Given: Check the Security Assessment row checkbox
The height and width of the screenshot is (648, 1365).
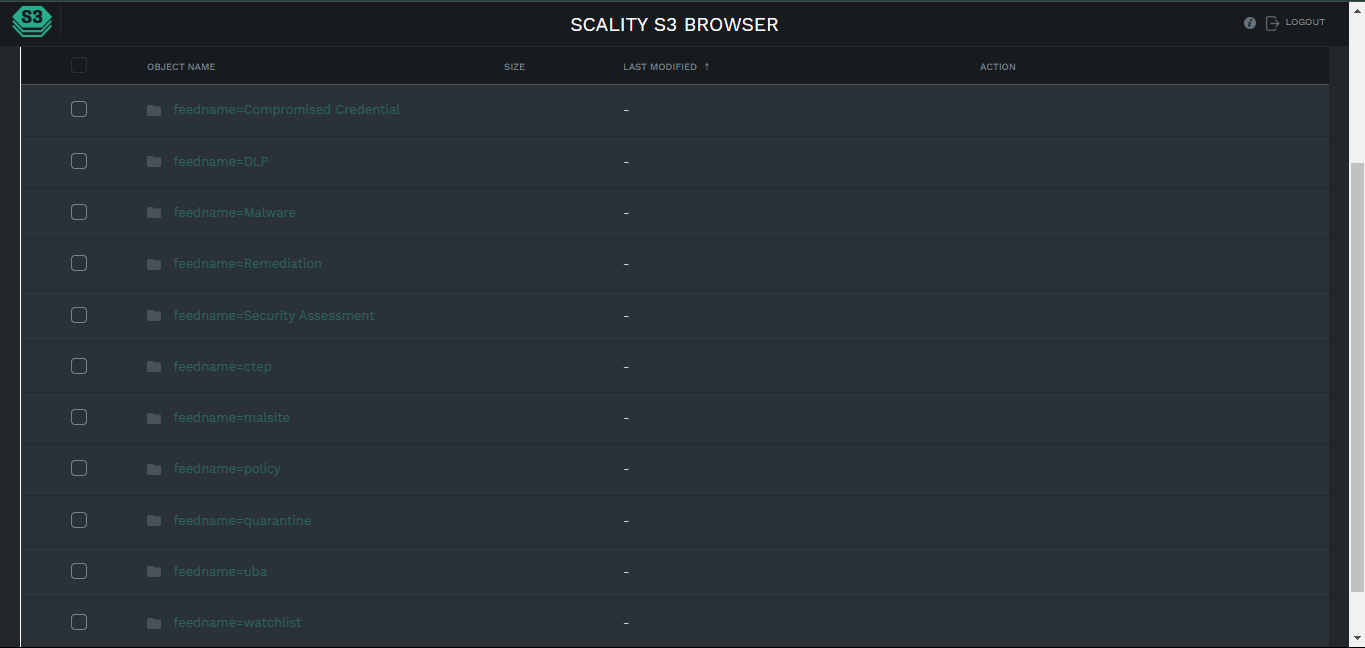Looking at the screenshot, I should [79, 315].
